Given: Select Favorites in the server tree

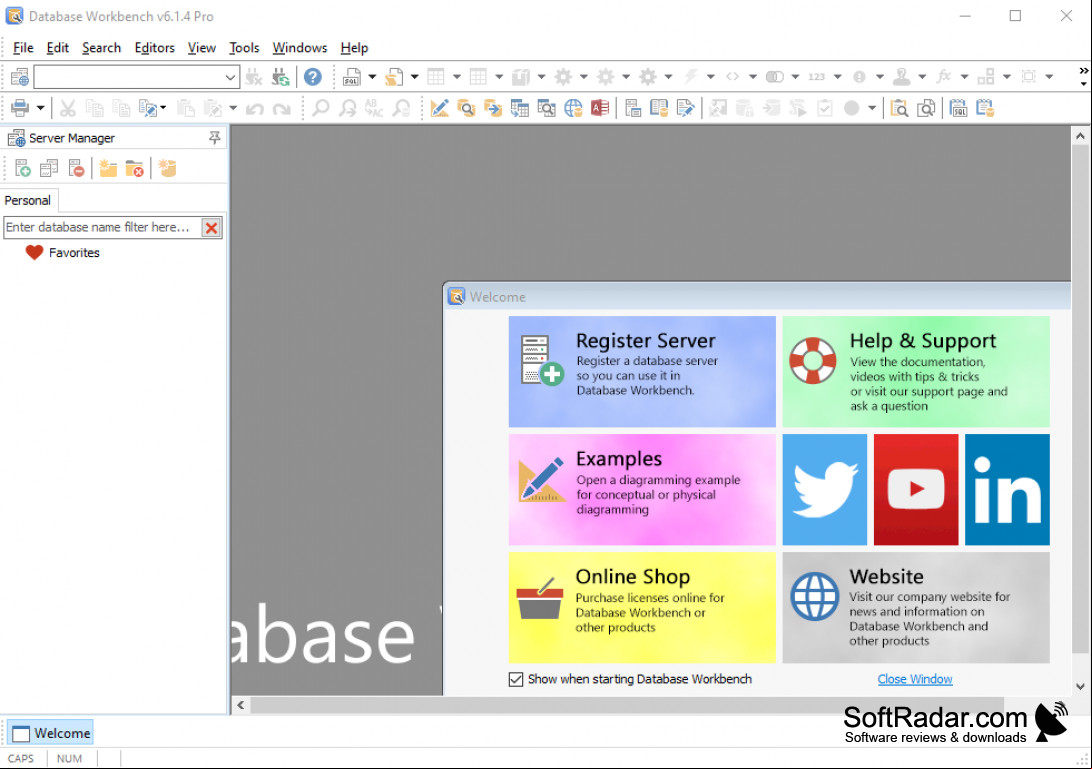Looking at the screenshot, I should pyautogui.click(x=74, y=253).
